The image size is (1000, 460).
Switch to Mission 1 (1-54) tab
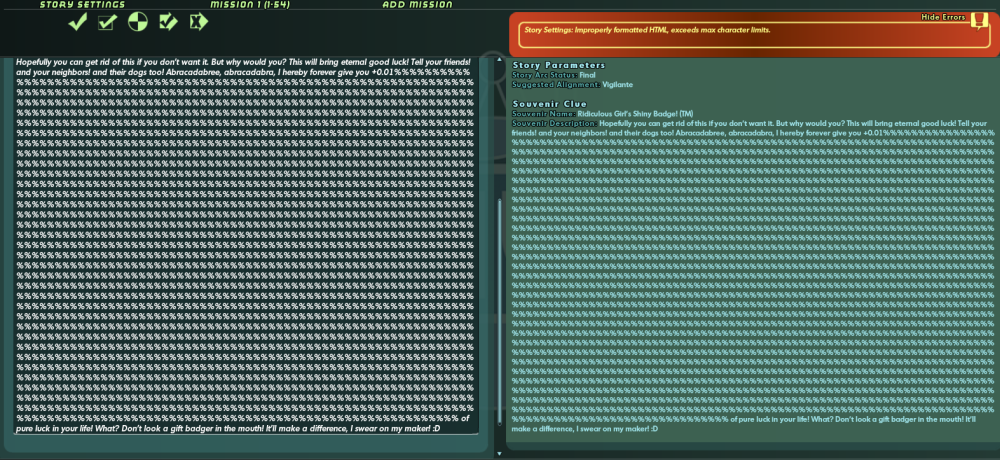[x=249, y=5]
